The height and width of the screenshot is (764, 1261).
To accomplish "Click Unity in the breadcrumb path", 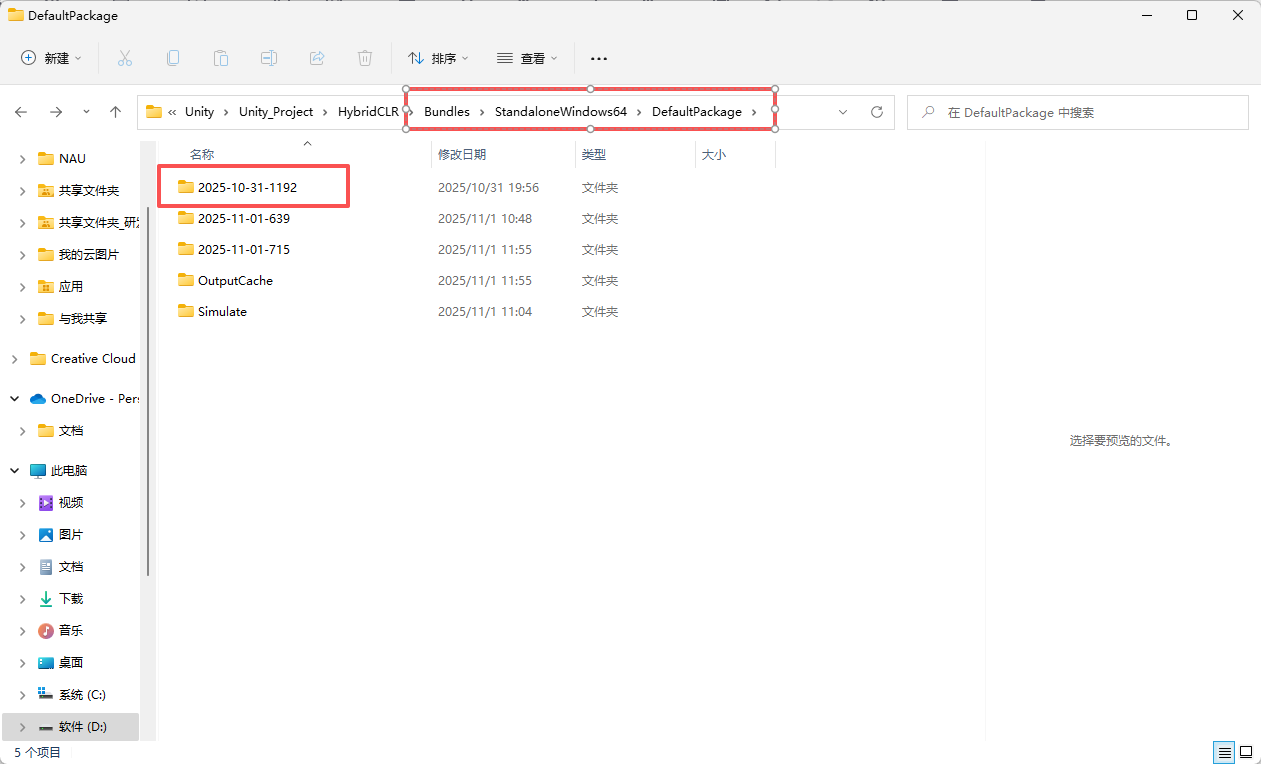I will click(199, 112).
